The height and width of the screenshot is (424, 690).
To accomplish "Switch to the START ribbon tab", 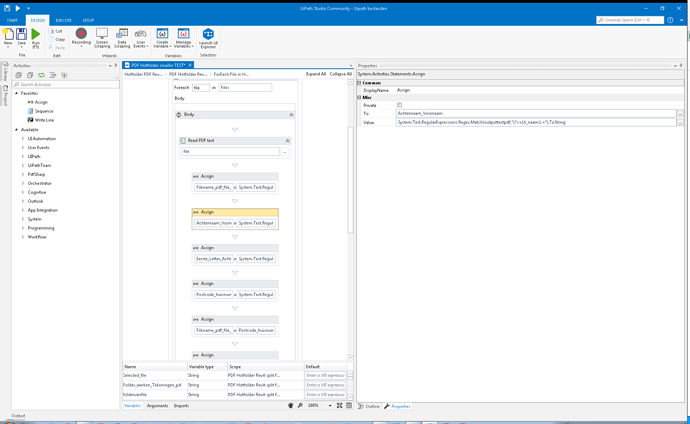I will (x=12, y=20).
